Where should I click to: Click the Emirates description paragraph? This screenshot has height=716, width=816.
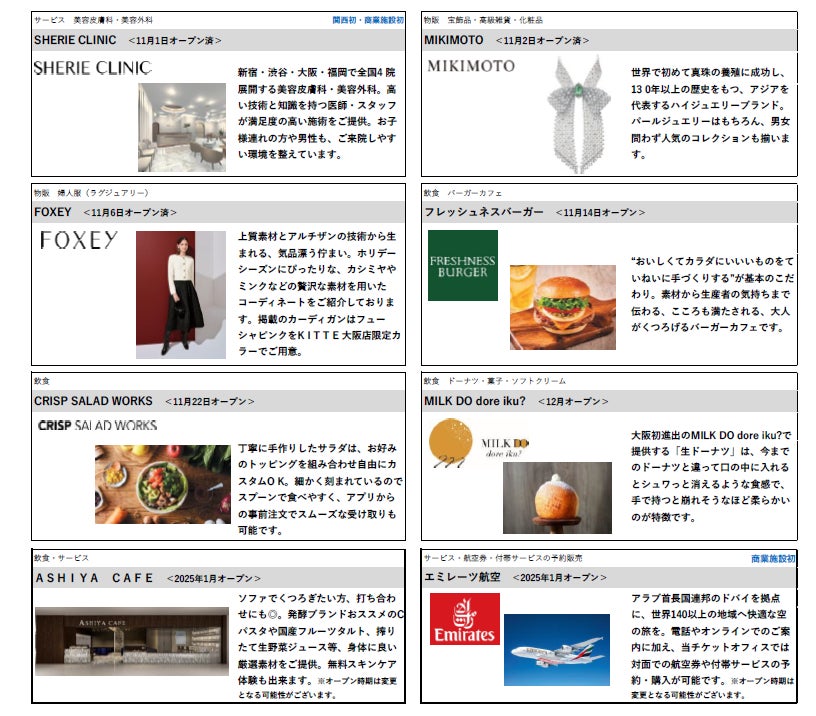click(712, 646)
